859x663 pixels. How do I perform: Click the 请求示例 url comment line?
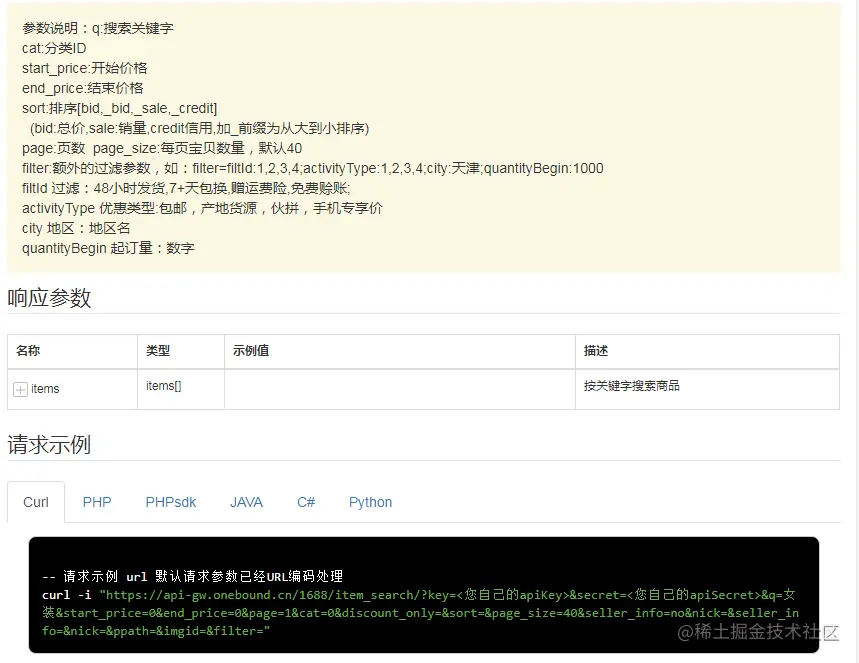point(192,576)
